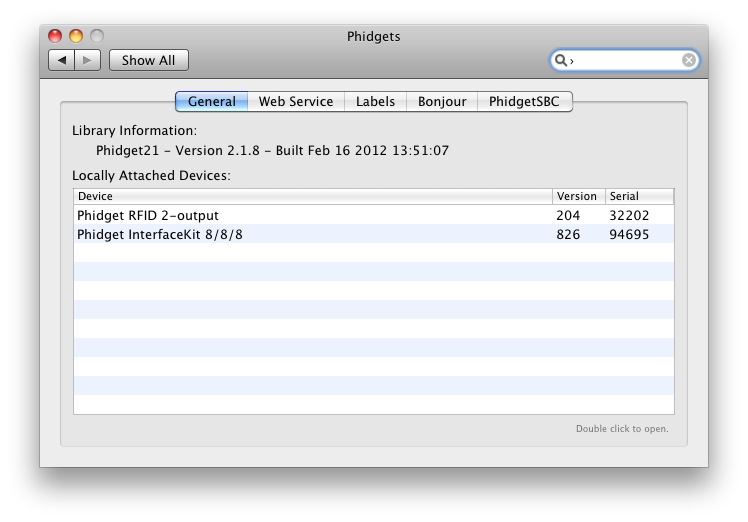Click the Show All button
The image size is (748, 522).
point(148,60)
